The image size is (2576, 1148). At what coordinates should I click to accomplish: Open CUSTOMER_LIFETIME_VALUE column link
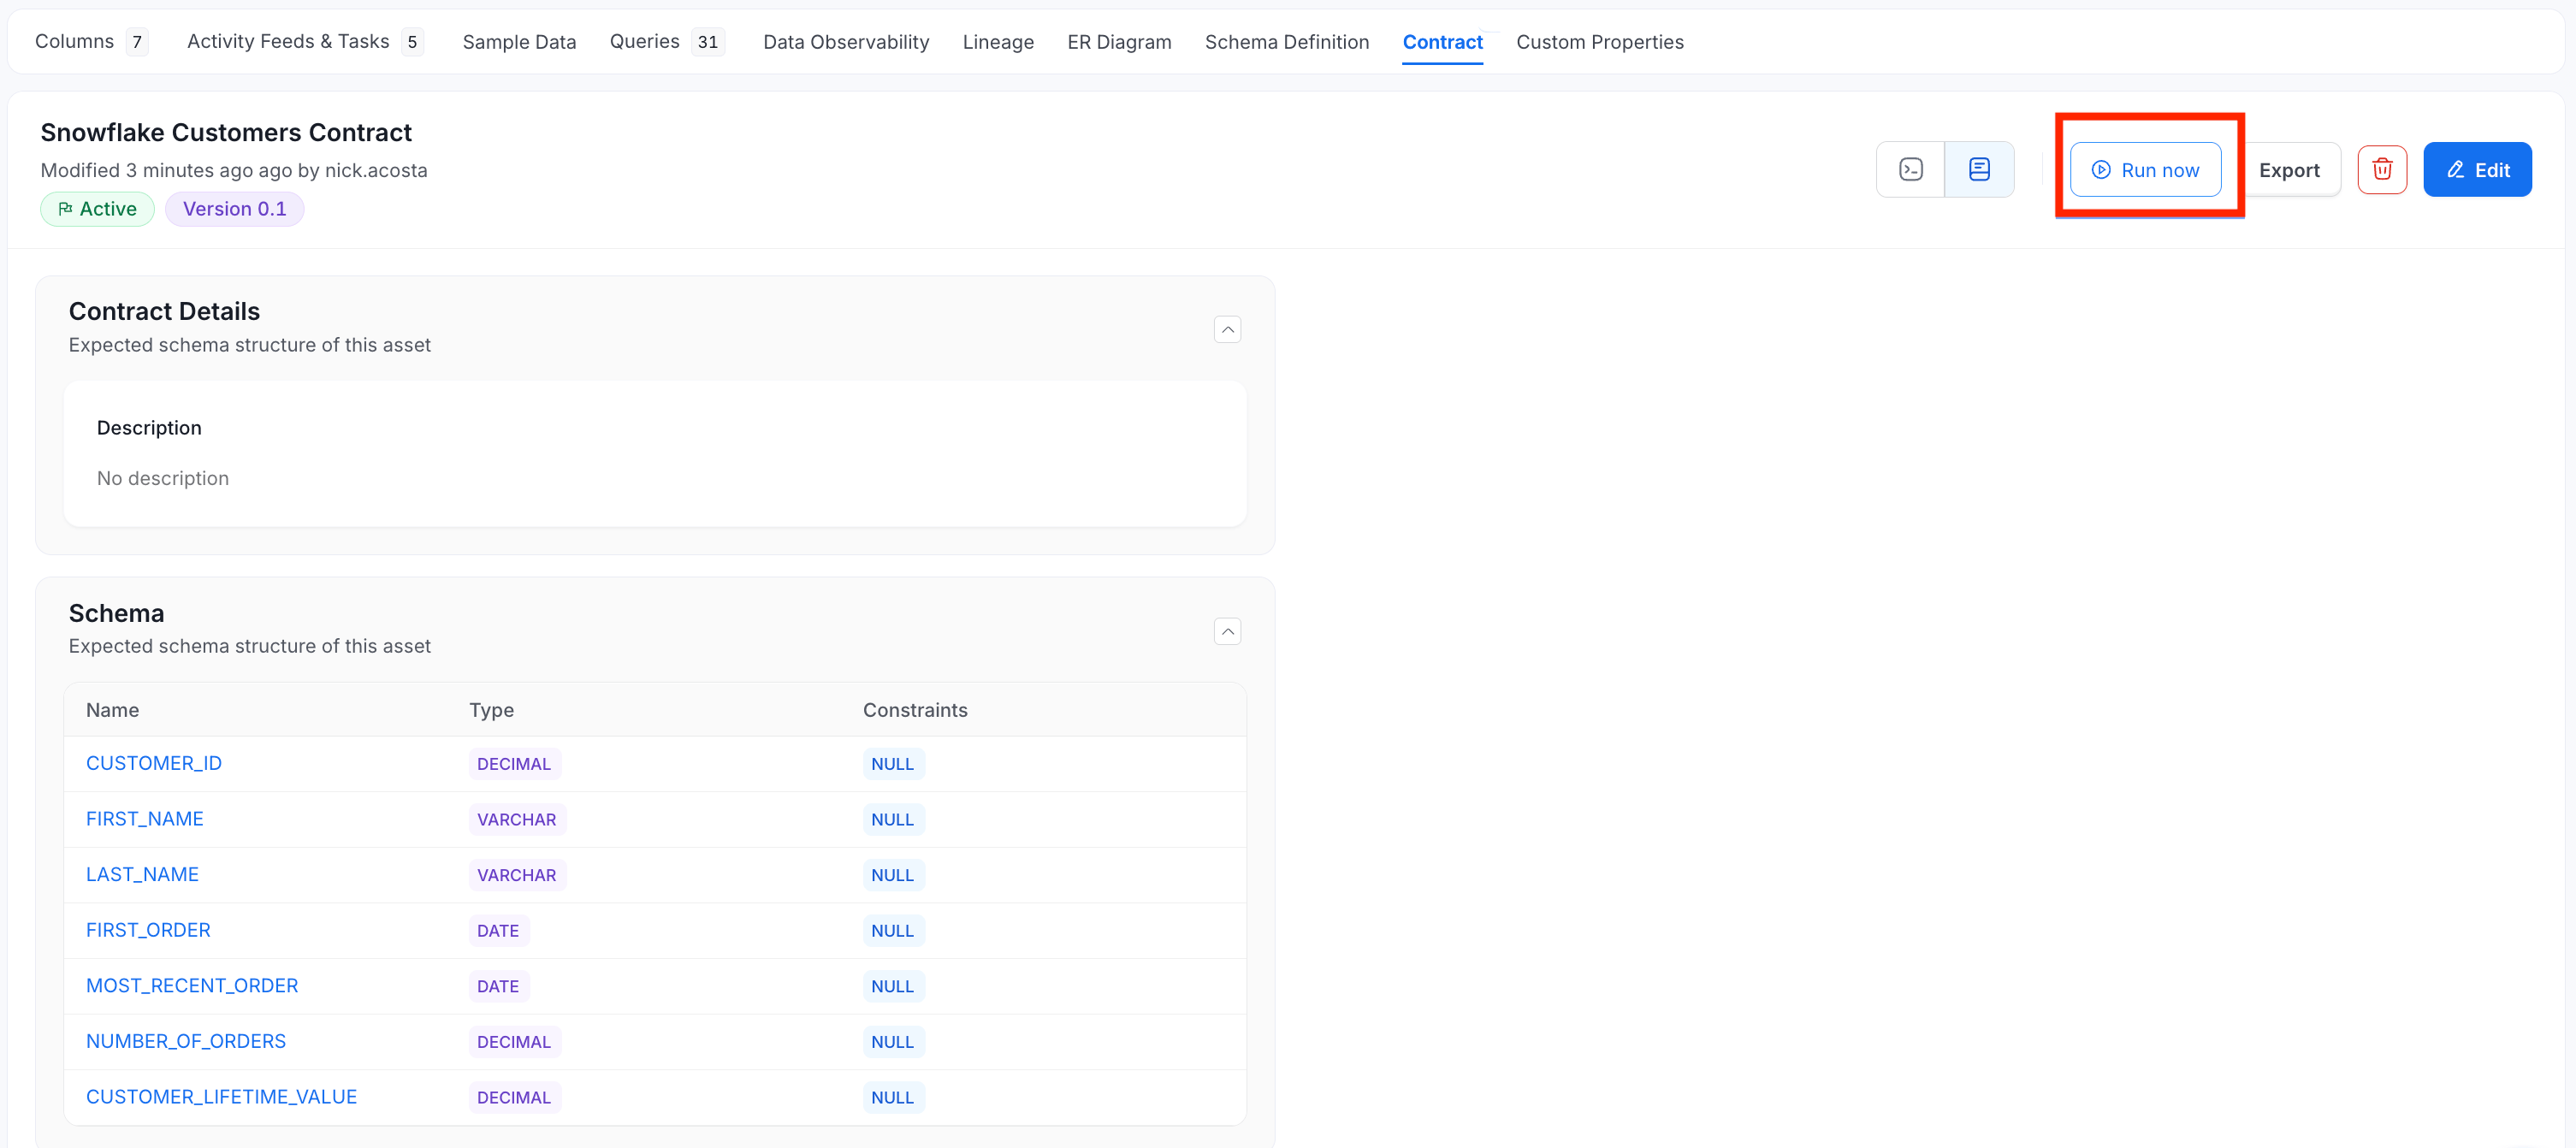[x=221, y=1097]
